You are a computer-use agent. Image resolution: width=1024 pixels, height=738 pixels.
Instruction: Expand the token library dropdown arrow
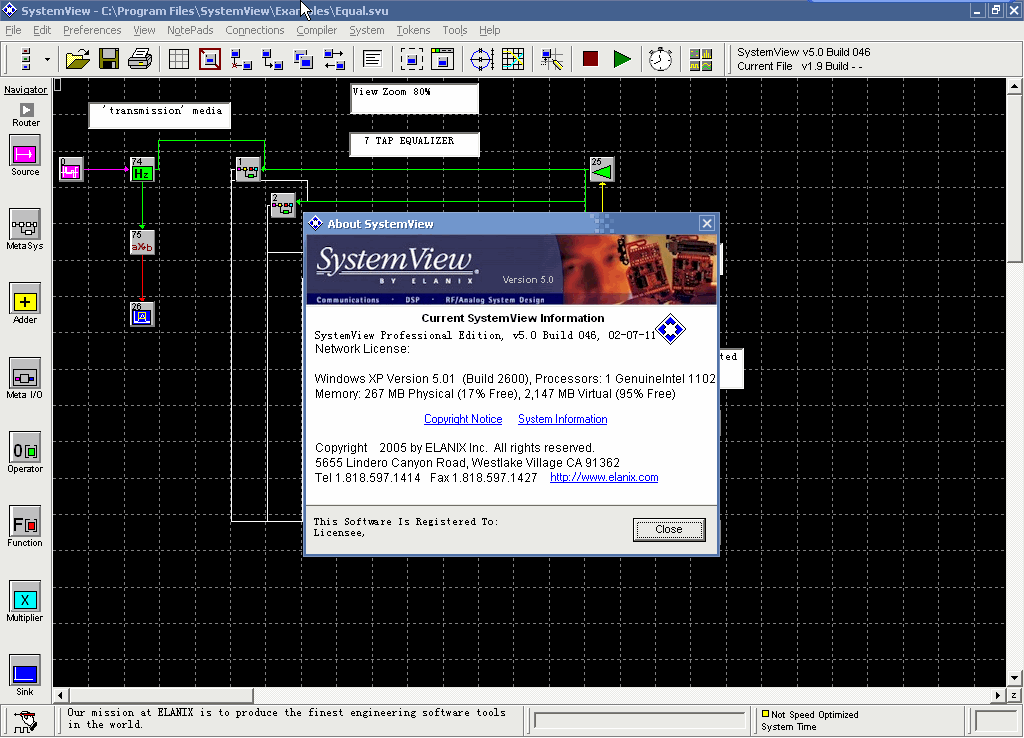(x=47, y=59)
